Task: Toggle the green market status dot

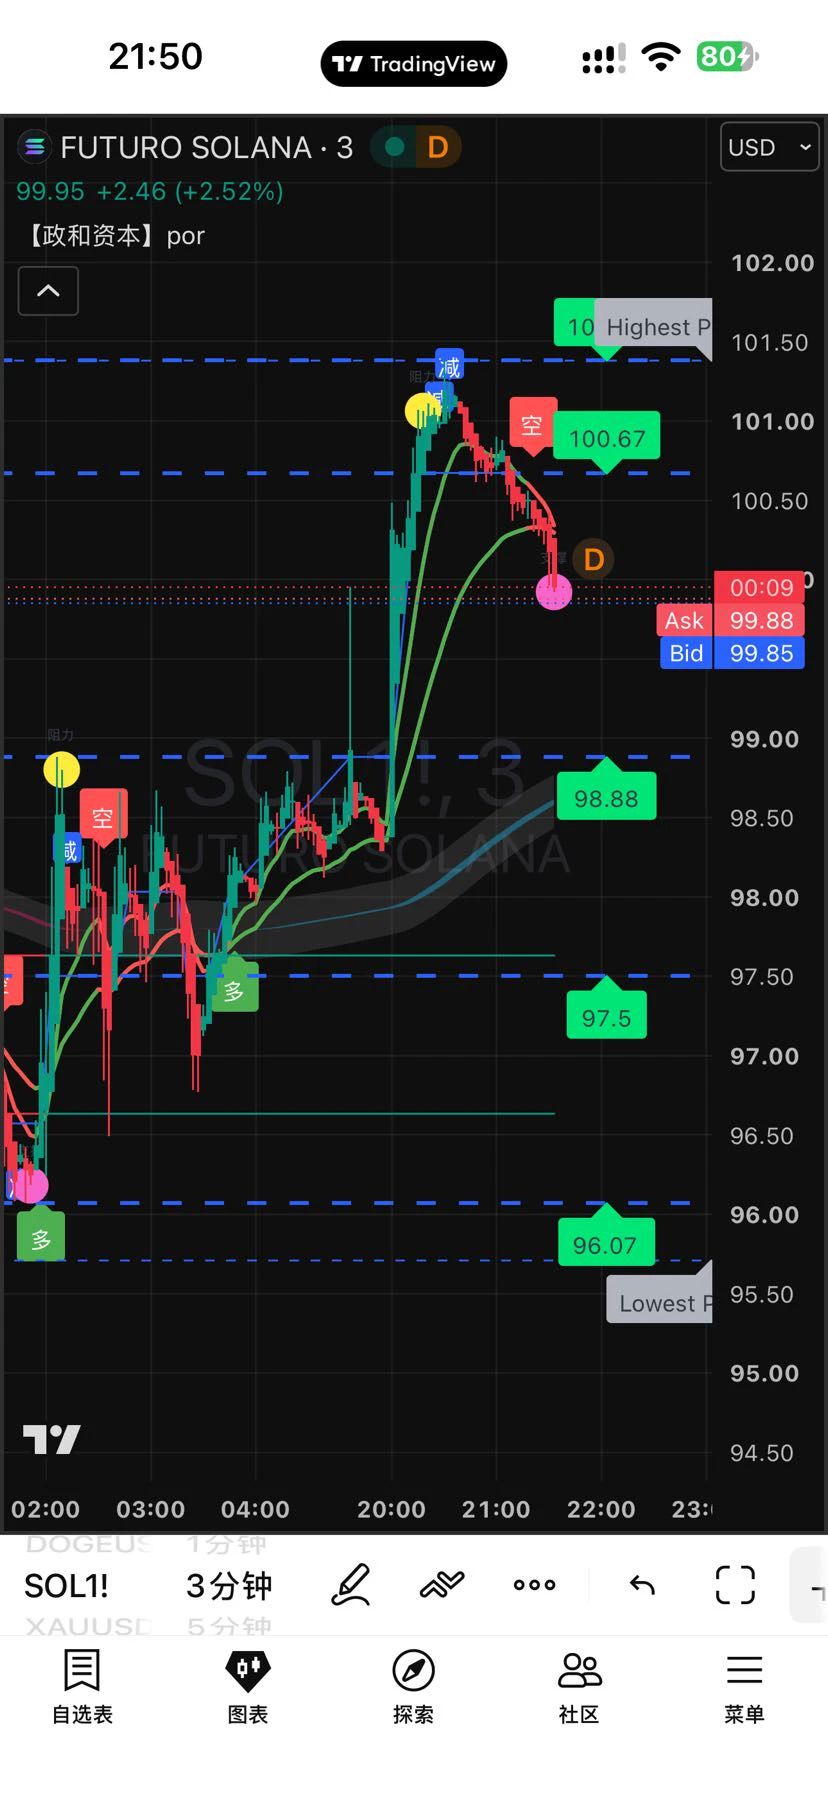Action: point(394,147)
